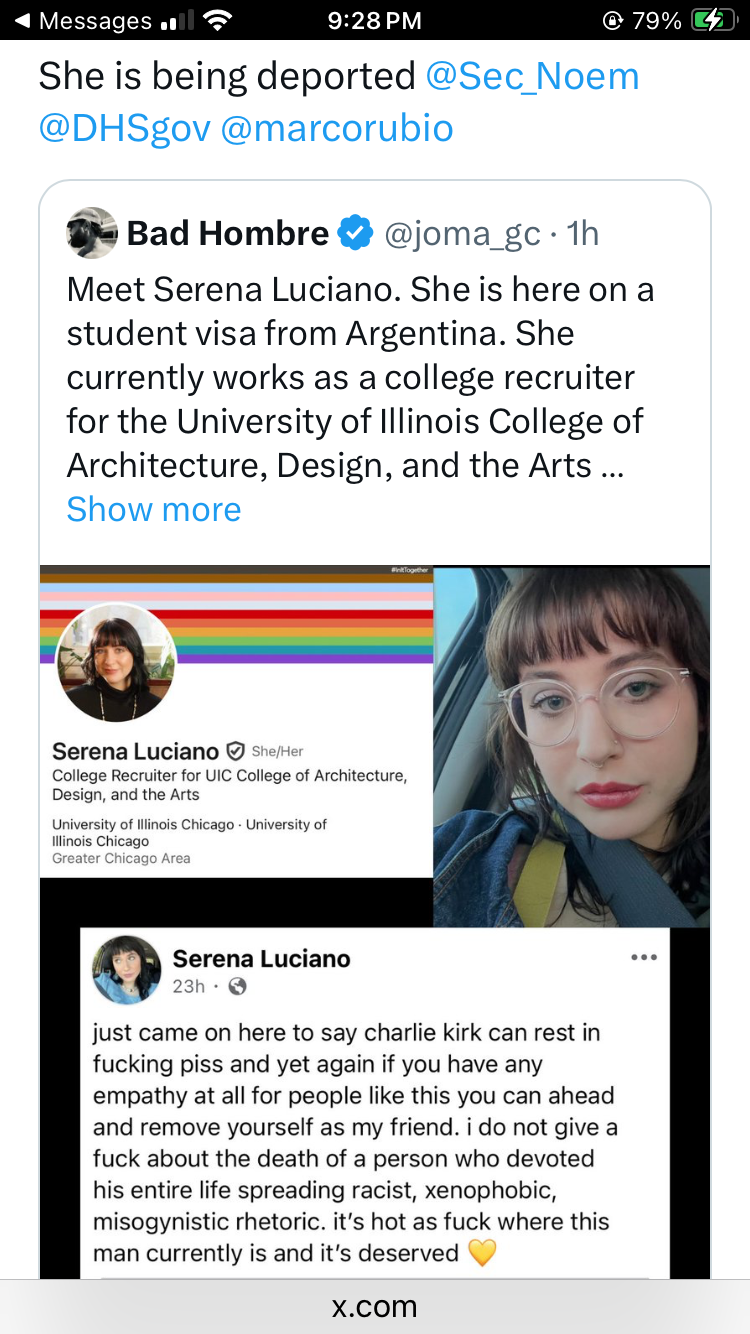Expand the quoted post with Show more

pos(154,509)
